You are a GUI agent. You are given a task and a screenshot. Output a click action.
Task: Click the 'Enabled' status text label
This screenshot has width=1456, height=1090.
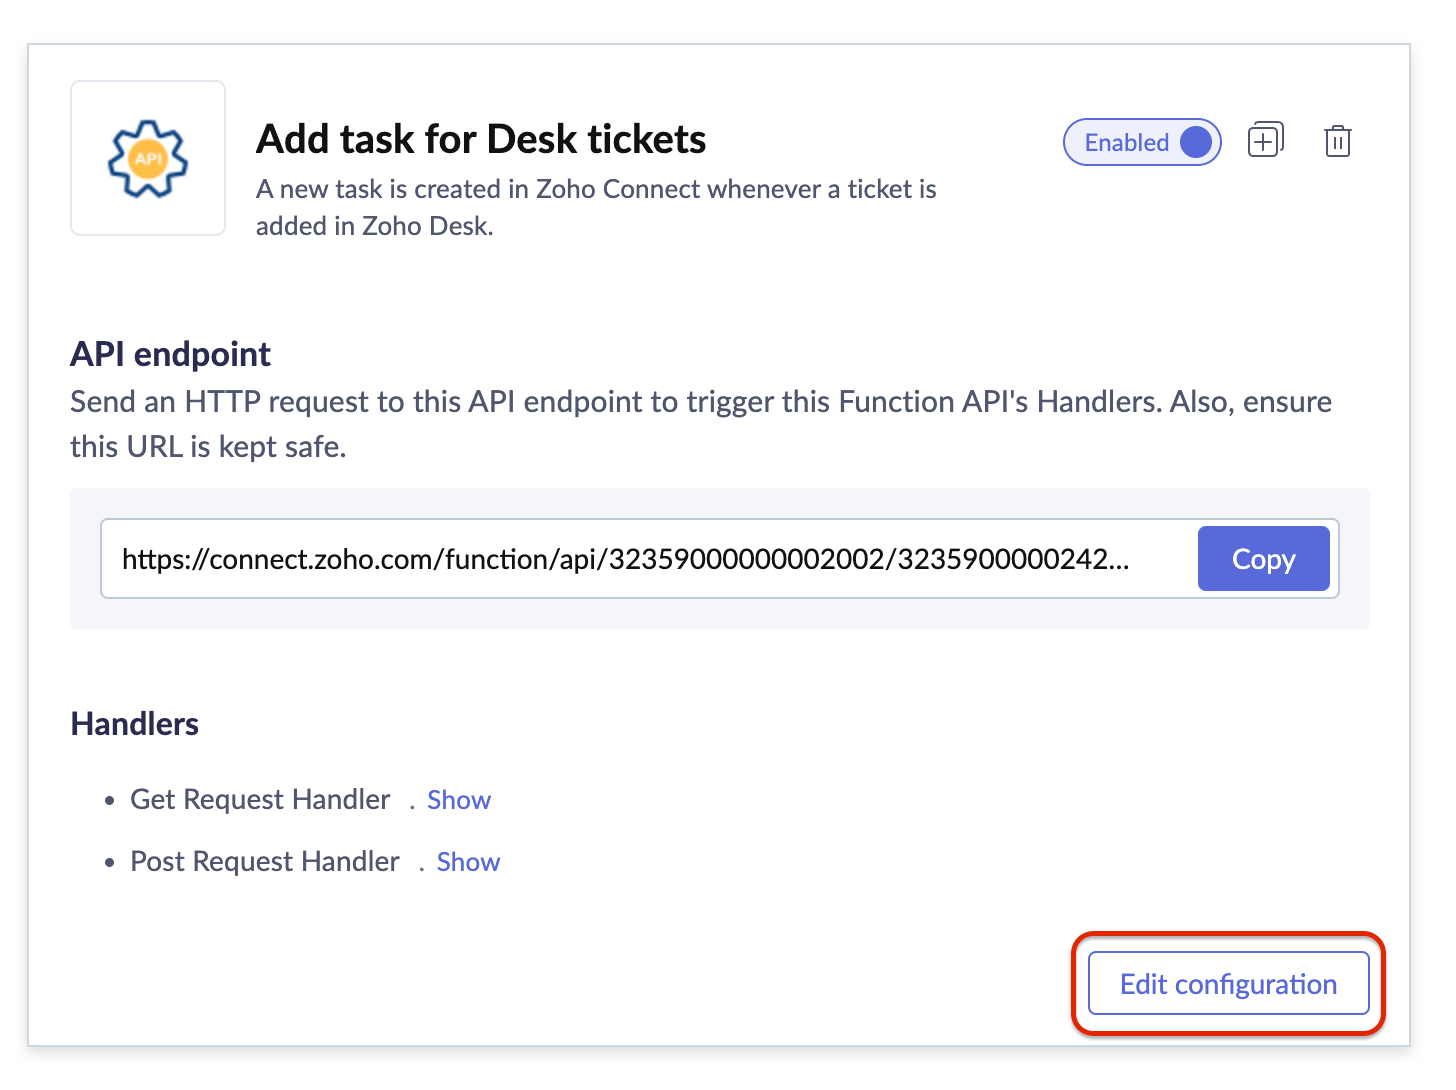(x=1126, y=143)
